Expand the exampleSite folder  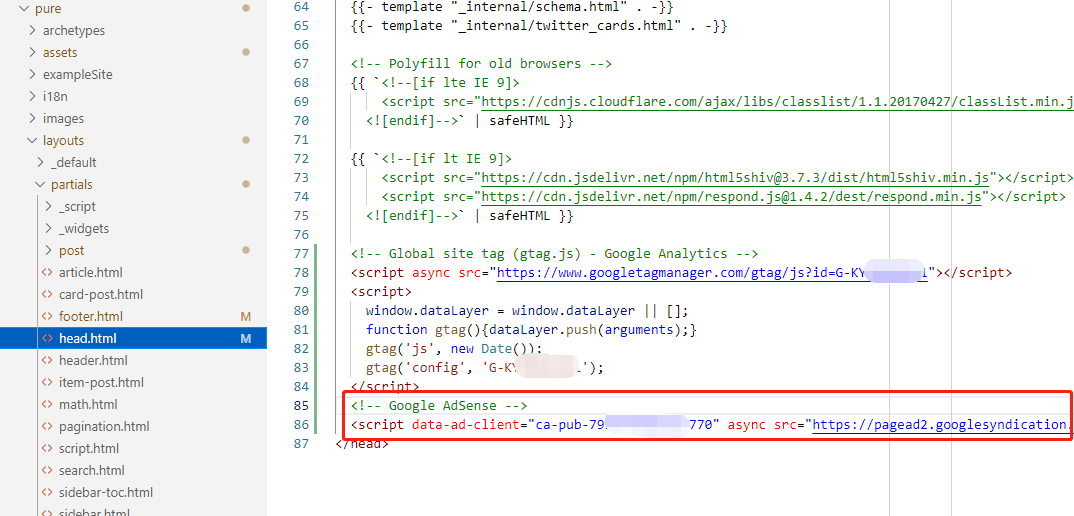[32, 75]
